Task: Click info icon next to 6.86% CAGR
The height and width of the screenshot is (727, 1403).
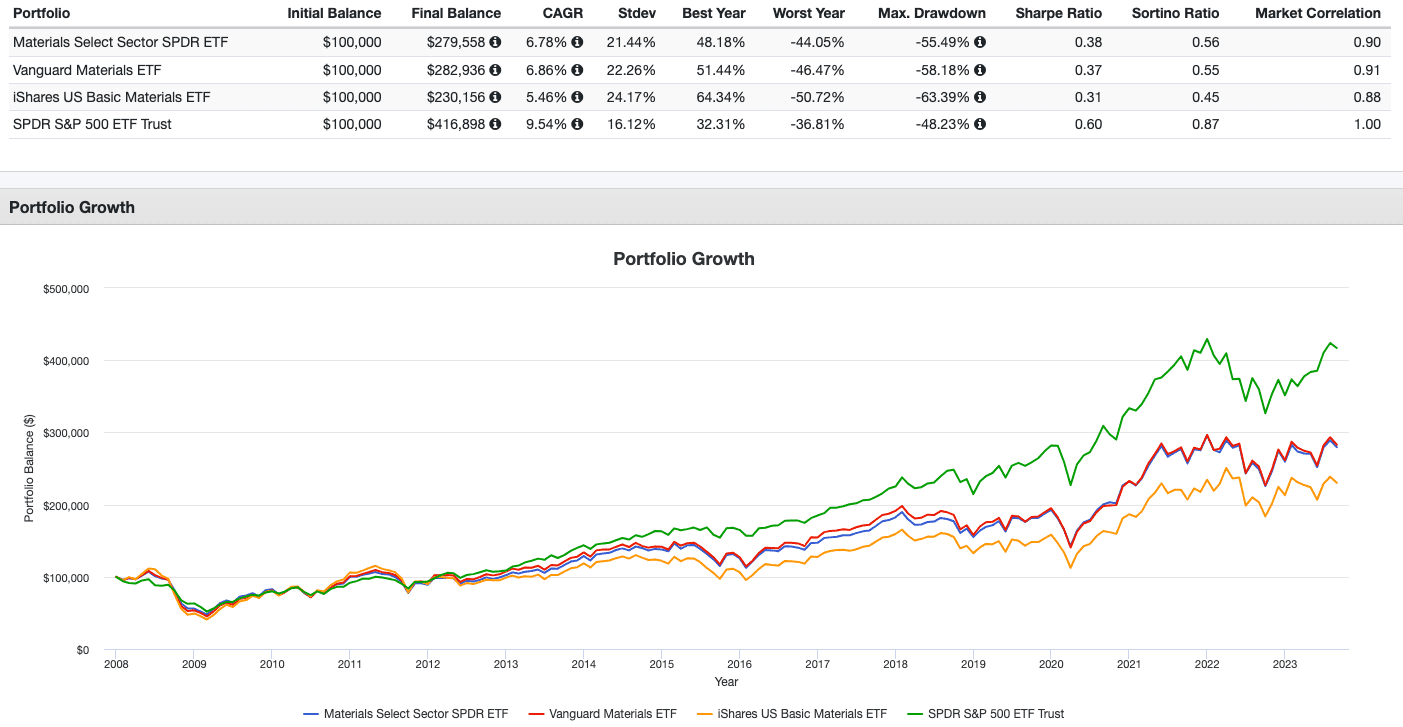Action: [577, 70]
